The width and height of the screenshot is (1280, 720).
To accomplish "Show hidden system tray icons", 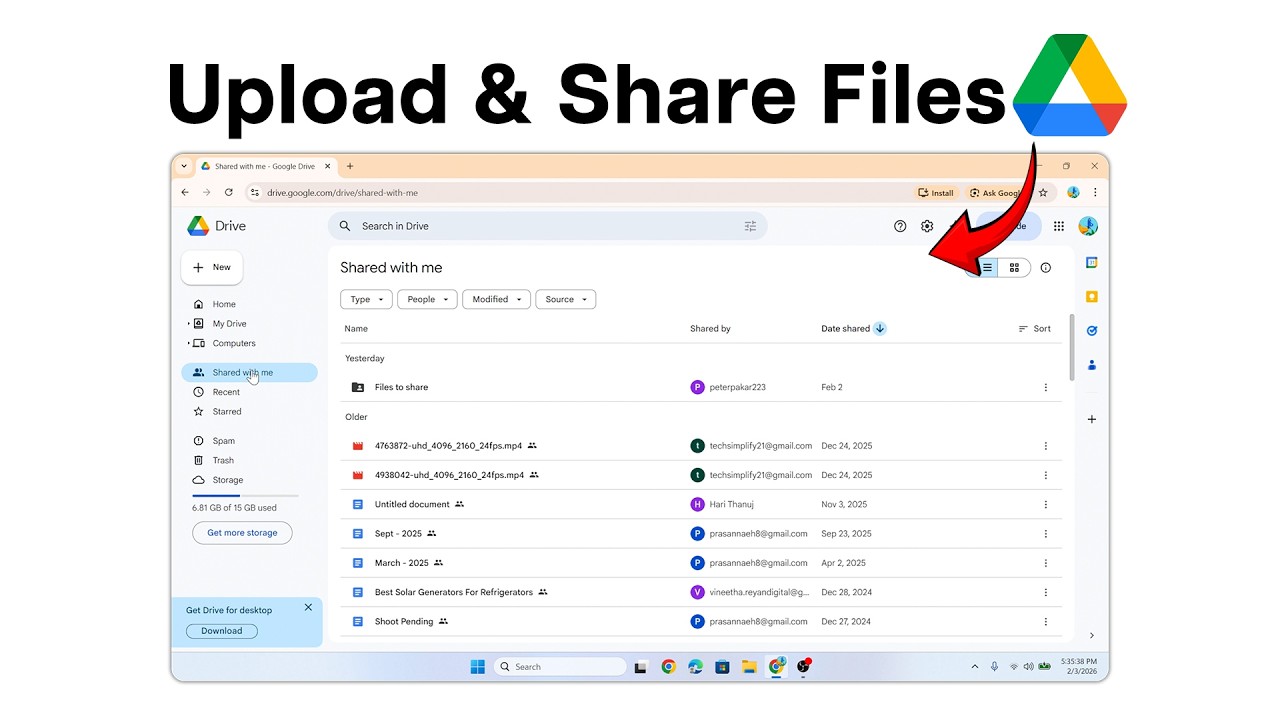I will [x=975, y=667].
